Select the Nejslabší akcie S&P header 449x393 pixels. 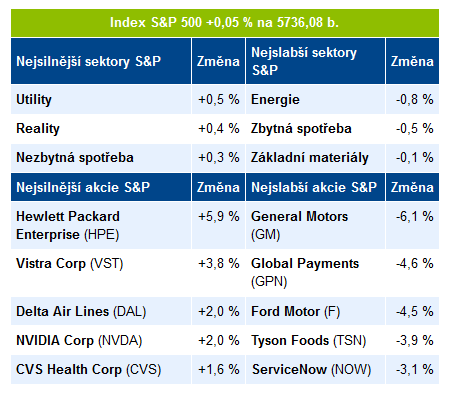tap(315, 187)
